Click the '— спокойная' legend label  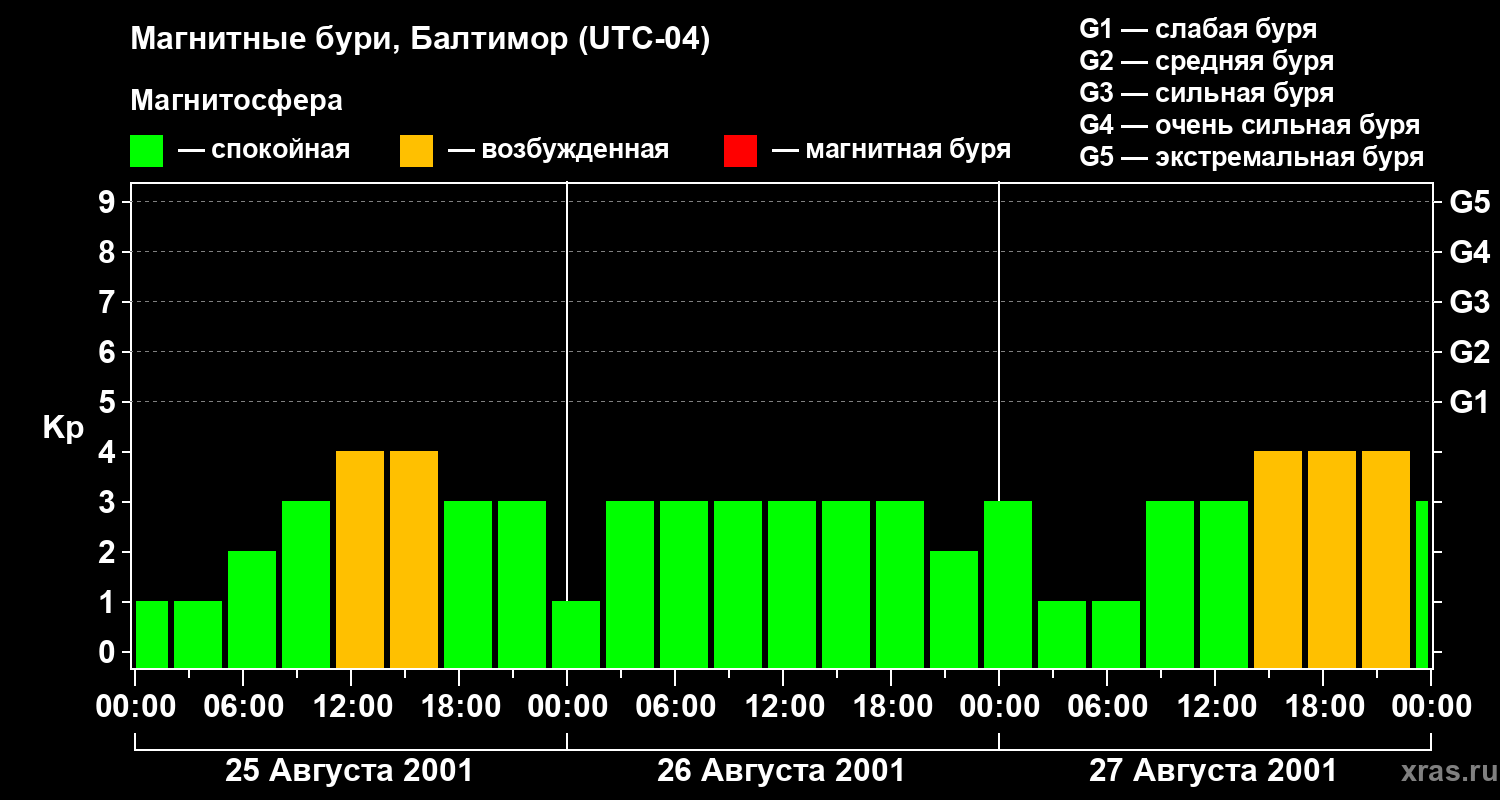point(264,150)
